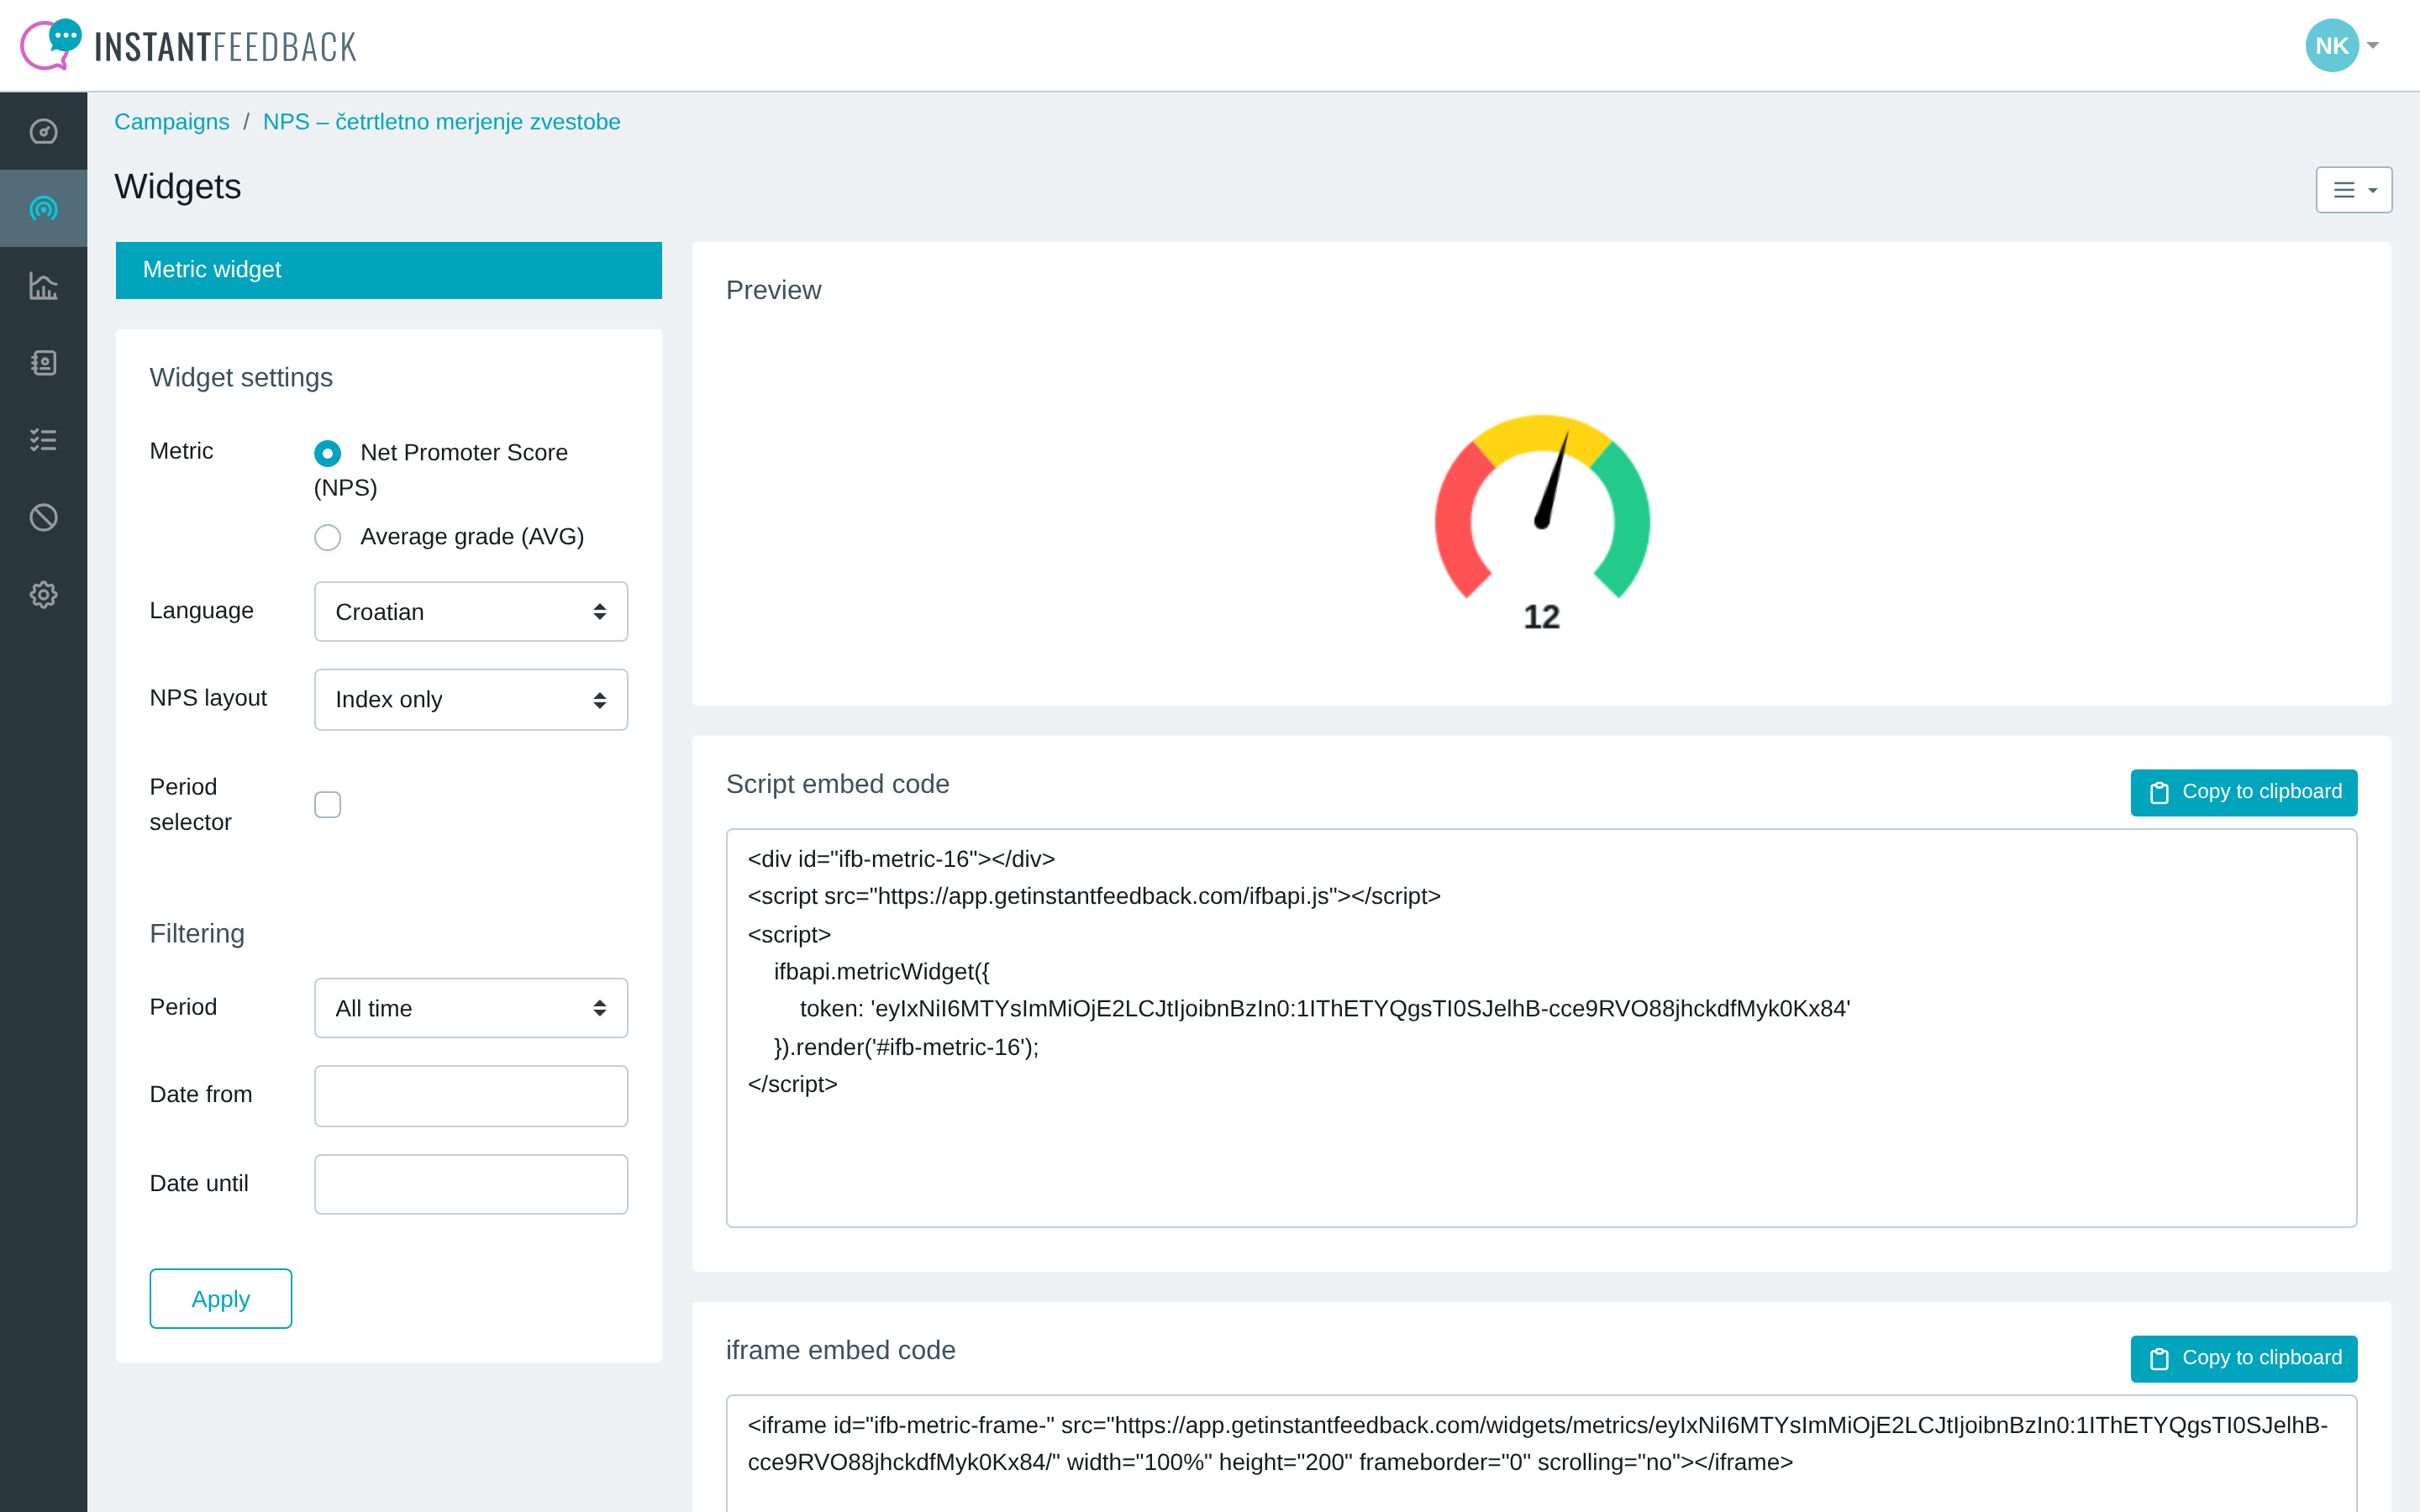The height and width of the screenshot is (1512, 2420).
Task: Click the NK user avatar
Action: click(x=2331, y=45)
